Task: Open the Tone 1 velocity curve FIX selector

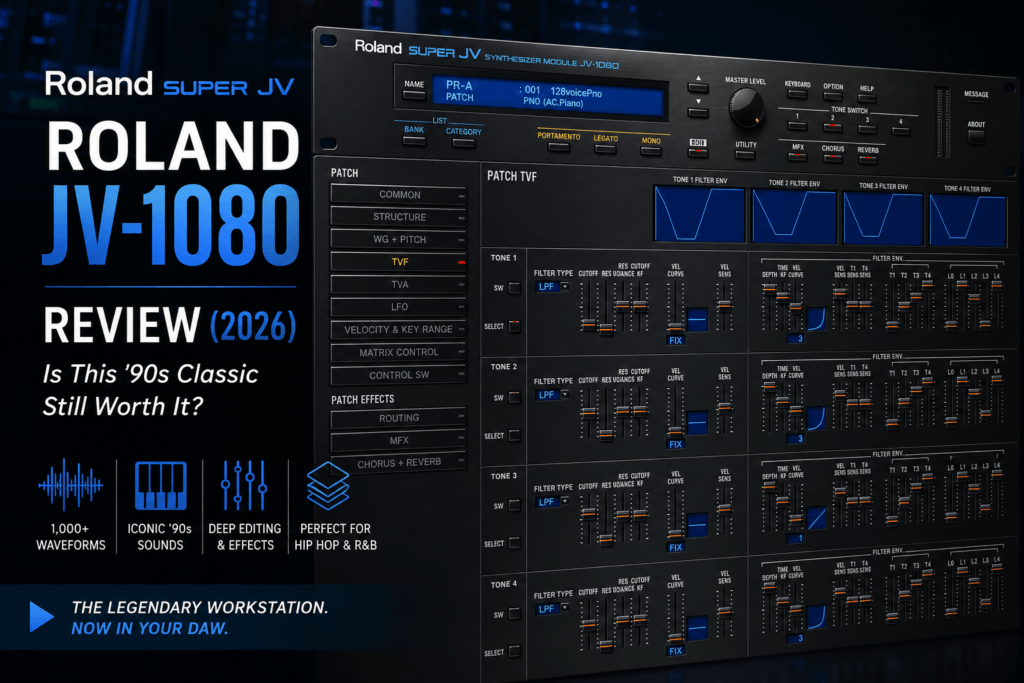Action: click(675, 341)
